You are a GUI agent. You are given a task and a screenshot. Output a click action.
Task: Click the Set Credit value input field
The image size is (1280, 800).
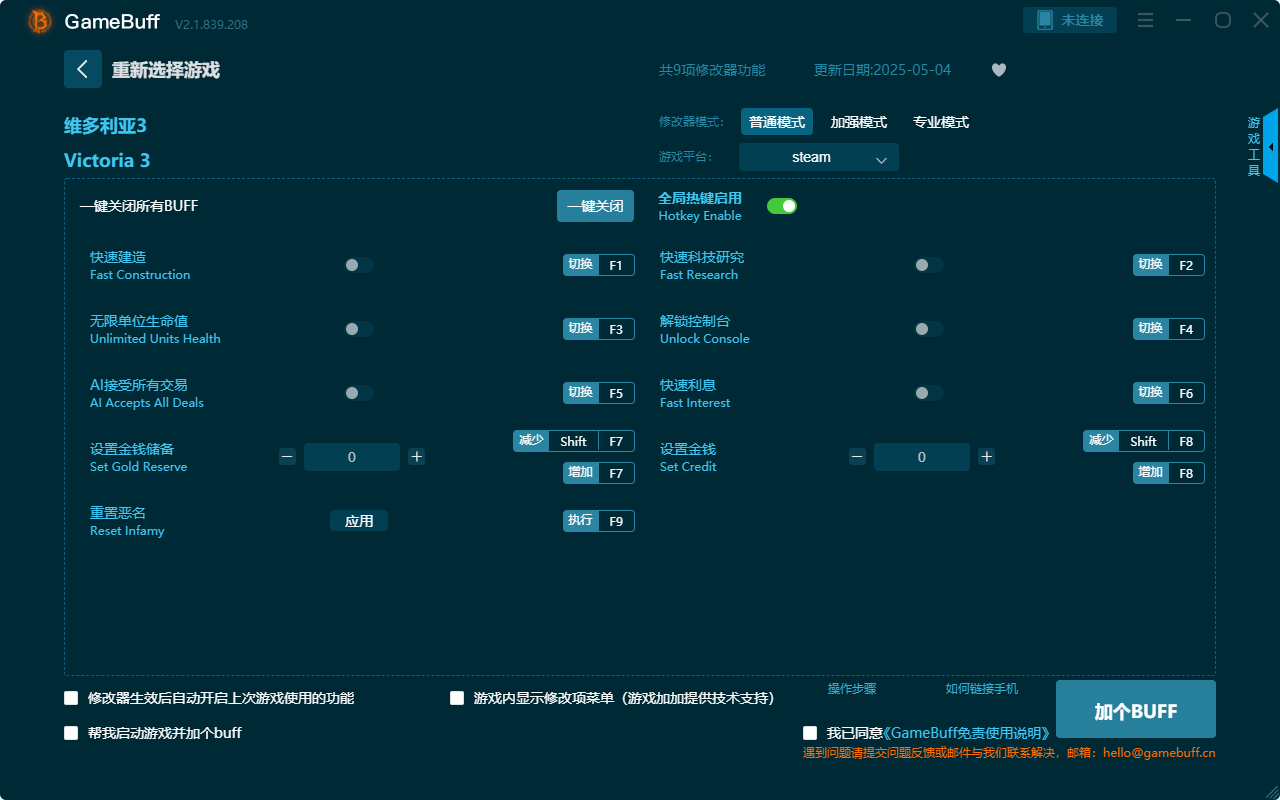(921, 456)
